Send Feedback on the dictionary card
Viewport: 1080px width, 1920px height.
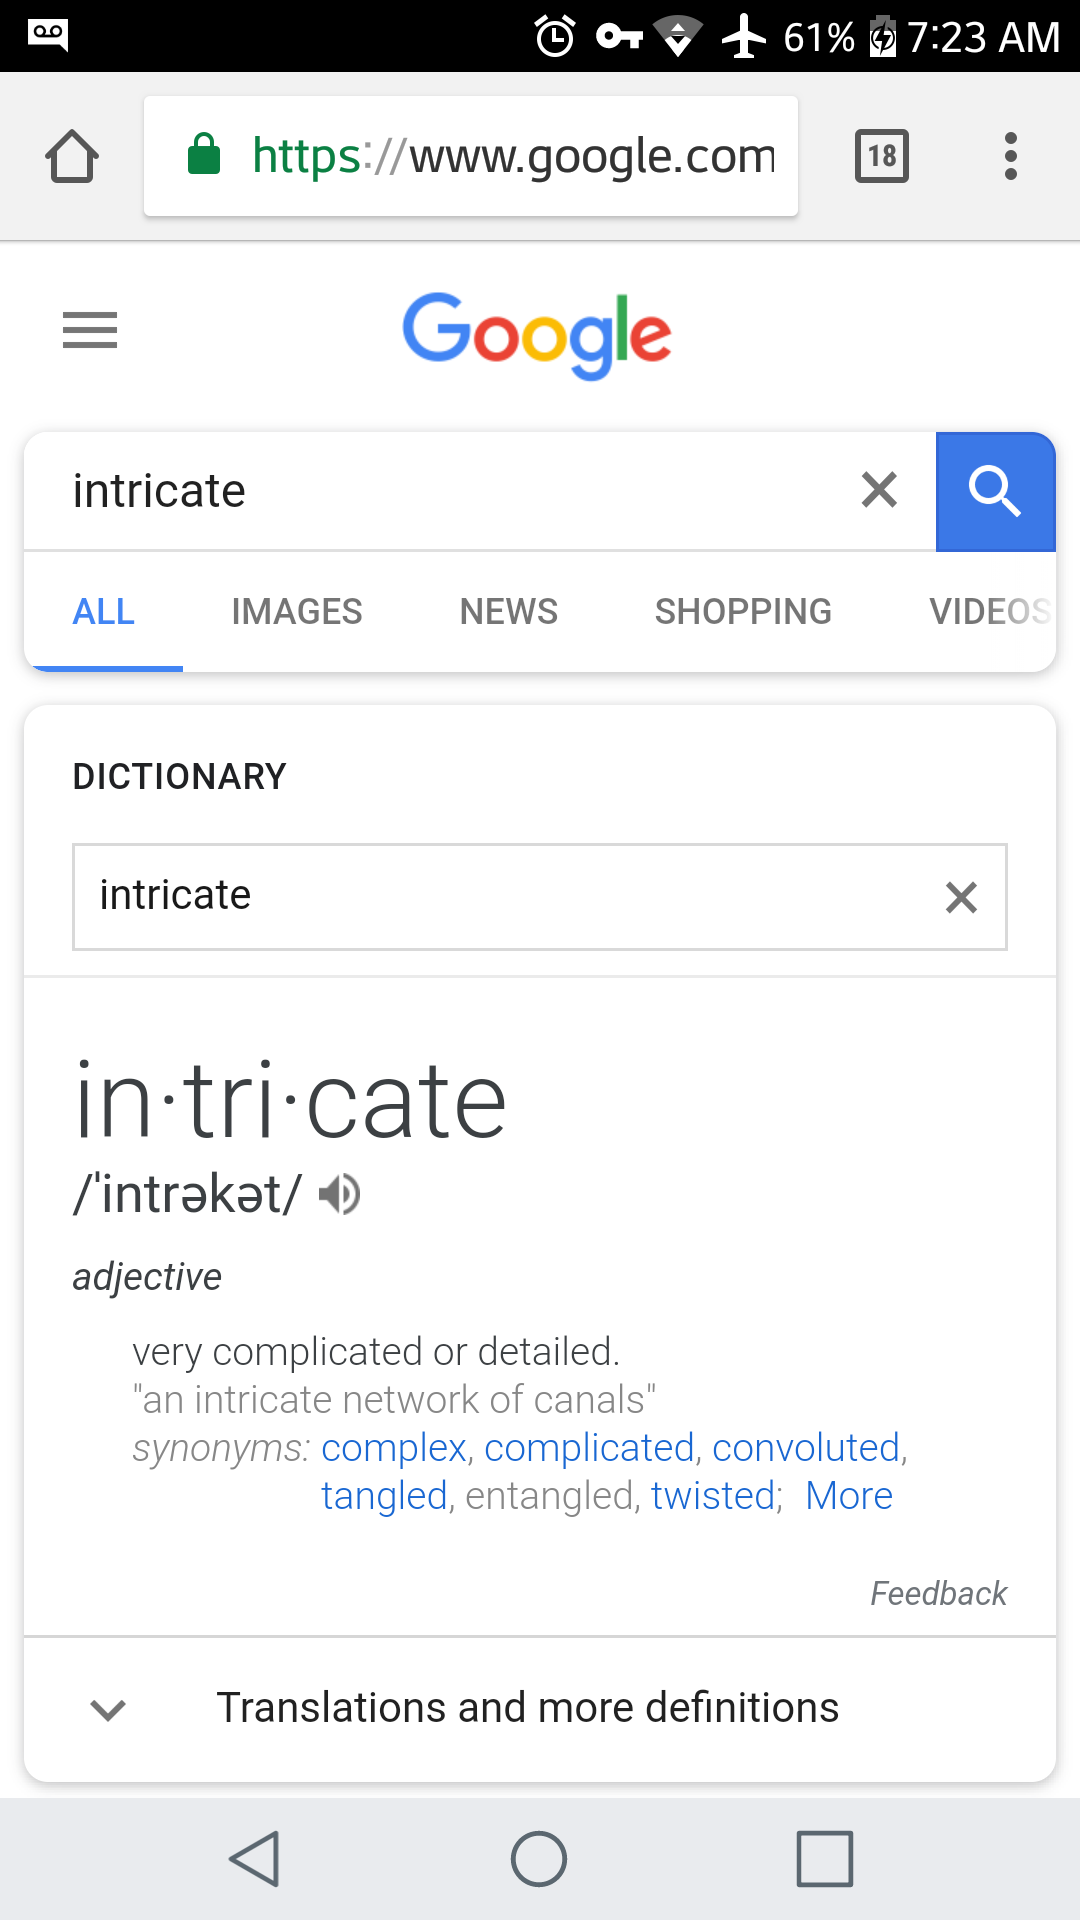[x=938, y=1593]
